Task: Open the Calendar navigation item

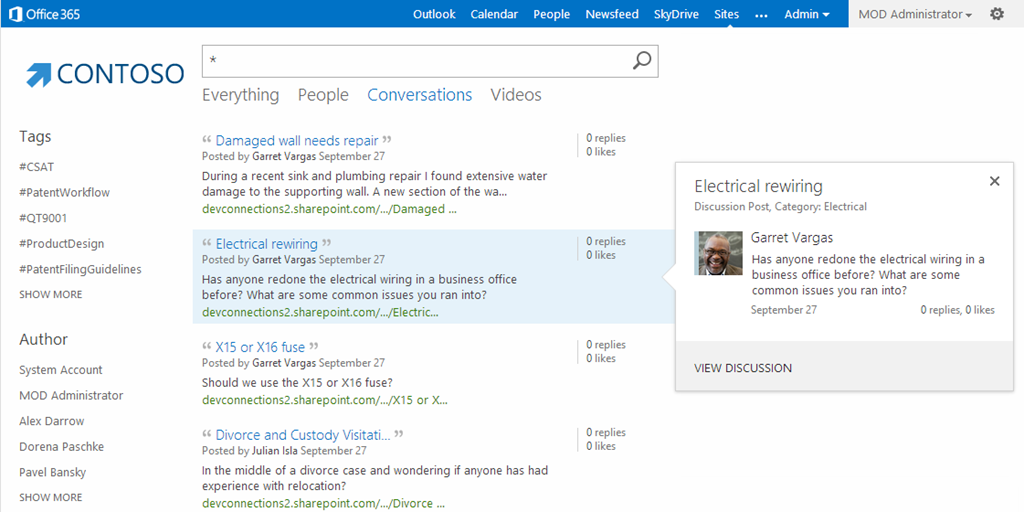Action: click(x=494, y=14)
